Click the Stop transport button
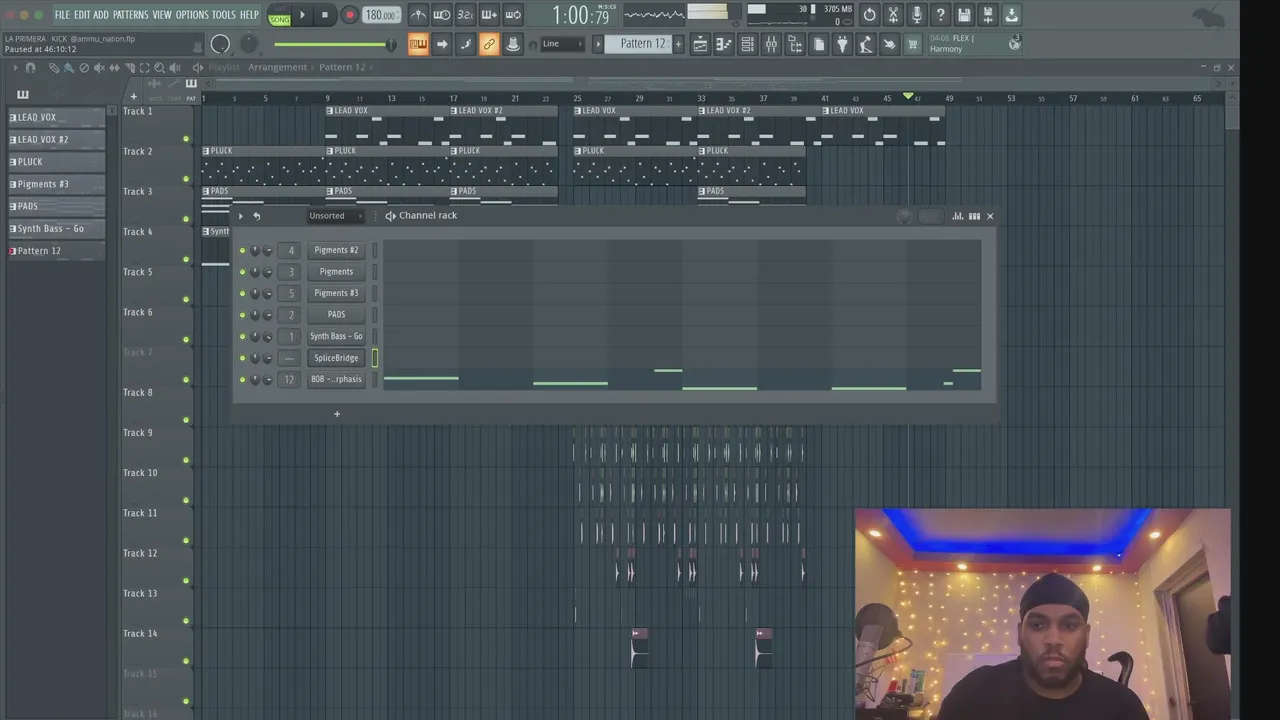 coord(324,15)
